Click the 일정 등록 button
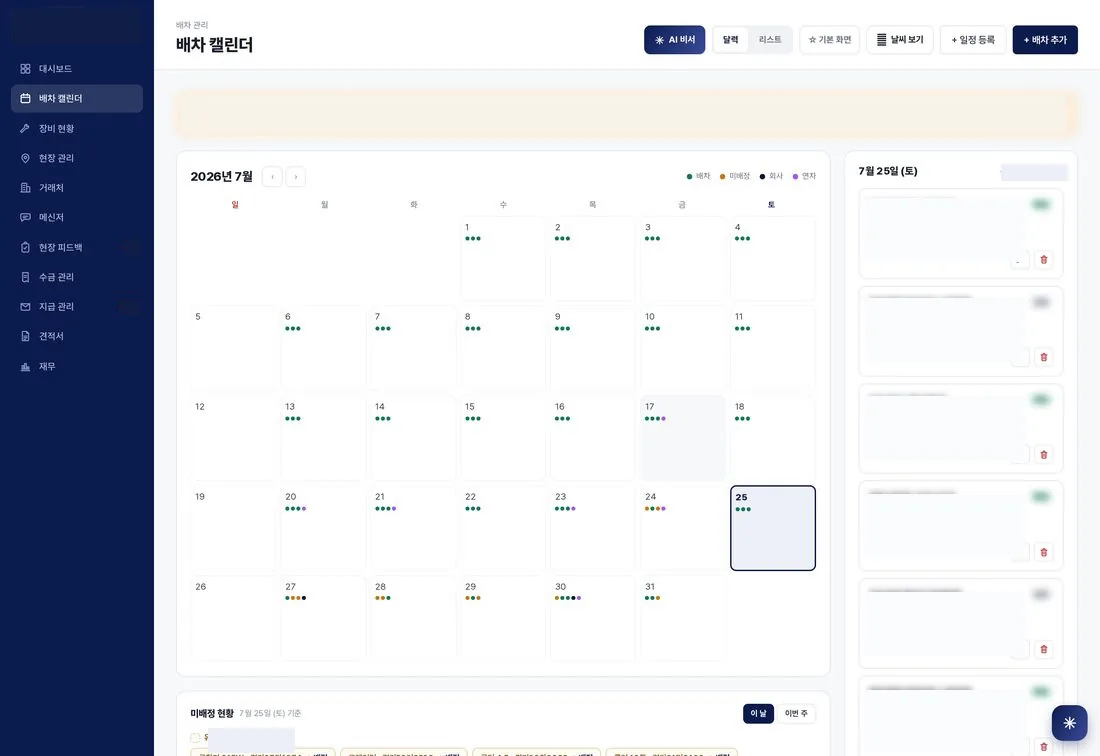Image resolution: width=1100 pixels, height=756 pixels. (973, 40)
